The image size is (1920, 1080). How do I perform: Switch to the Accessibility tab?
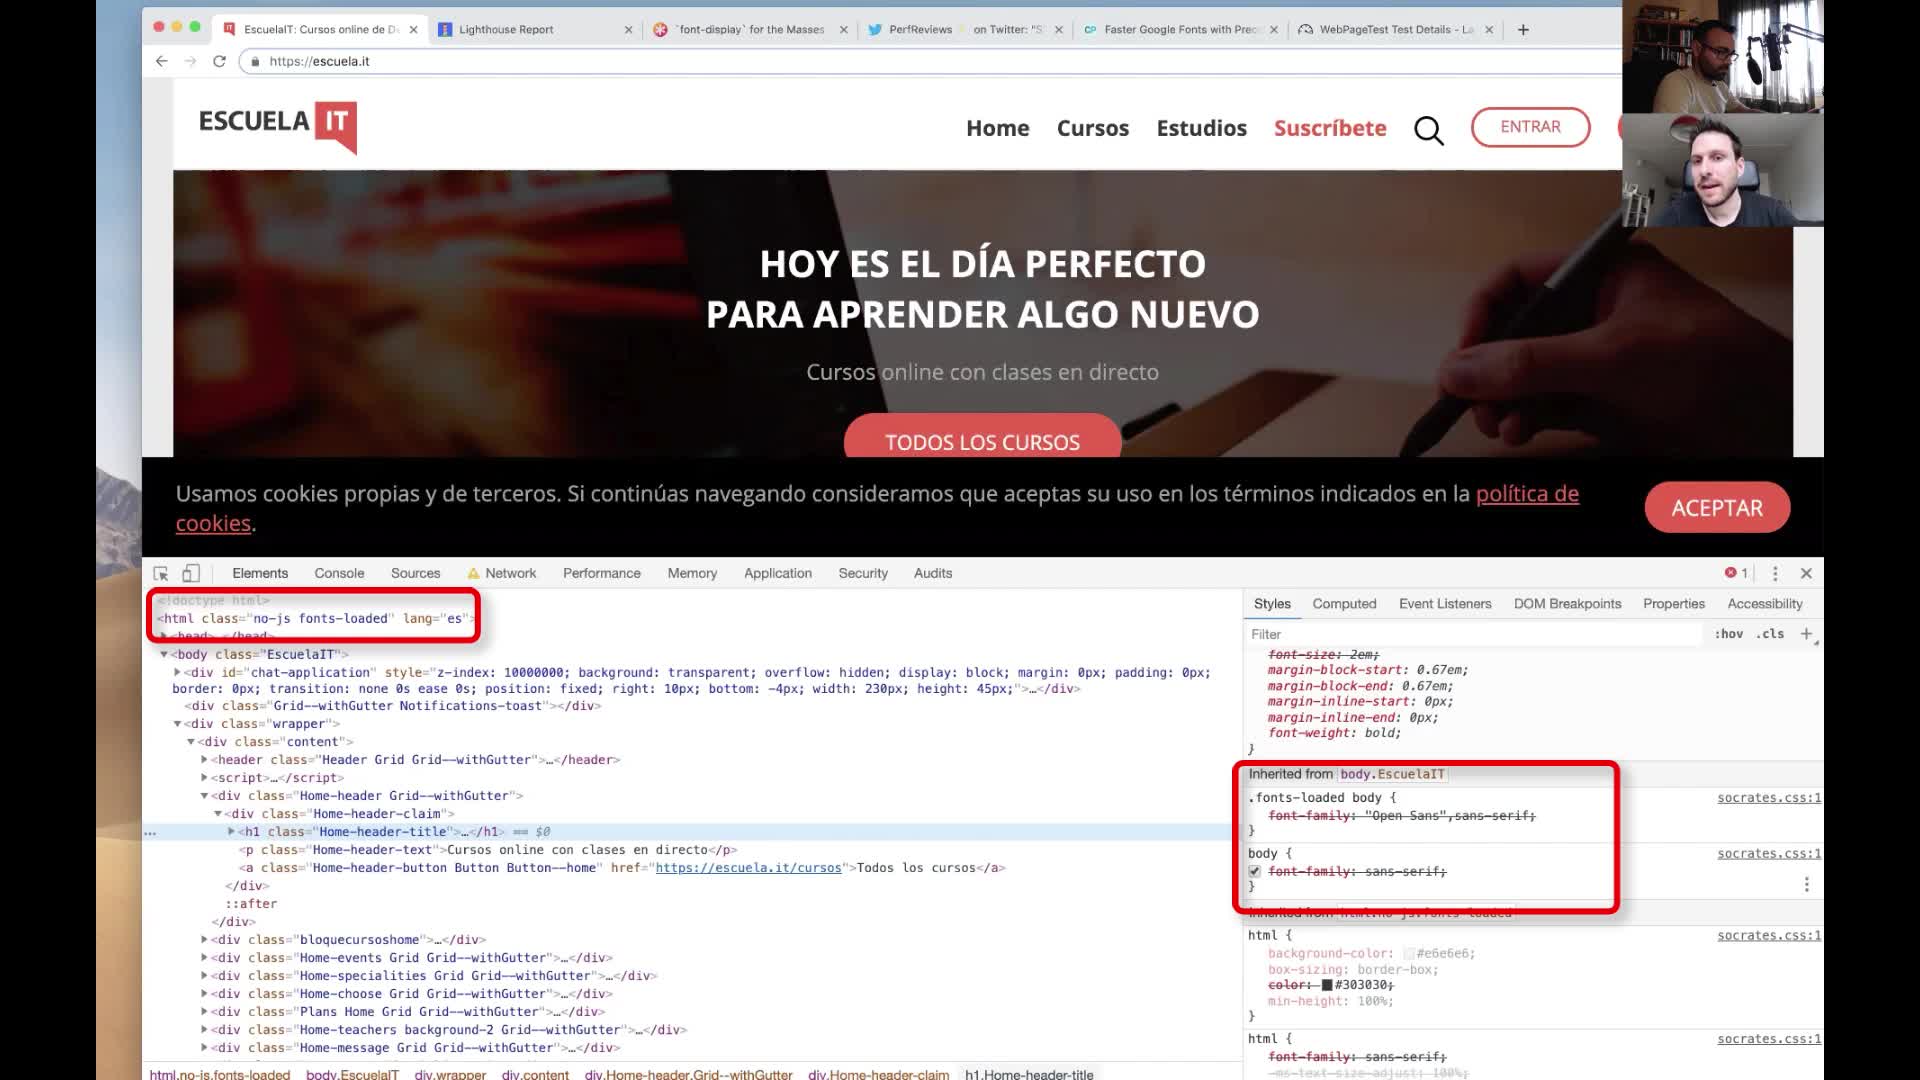(1765, 604)
